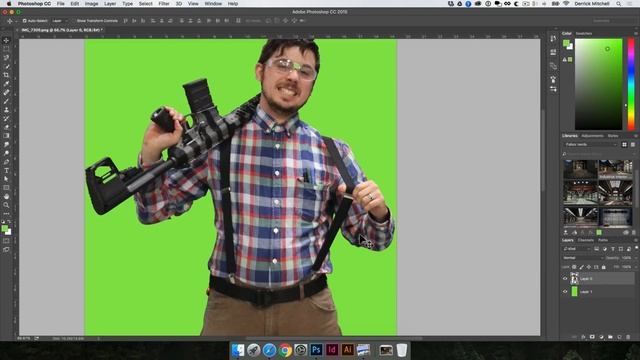The width and height of the screenshot is (640, 360).
Task: Open the Layers panel options menu
Action: point(636,240)
